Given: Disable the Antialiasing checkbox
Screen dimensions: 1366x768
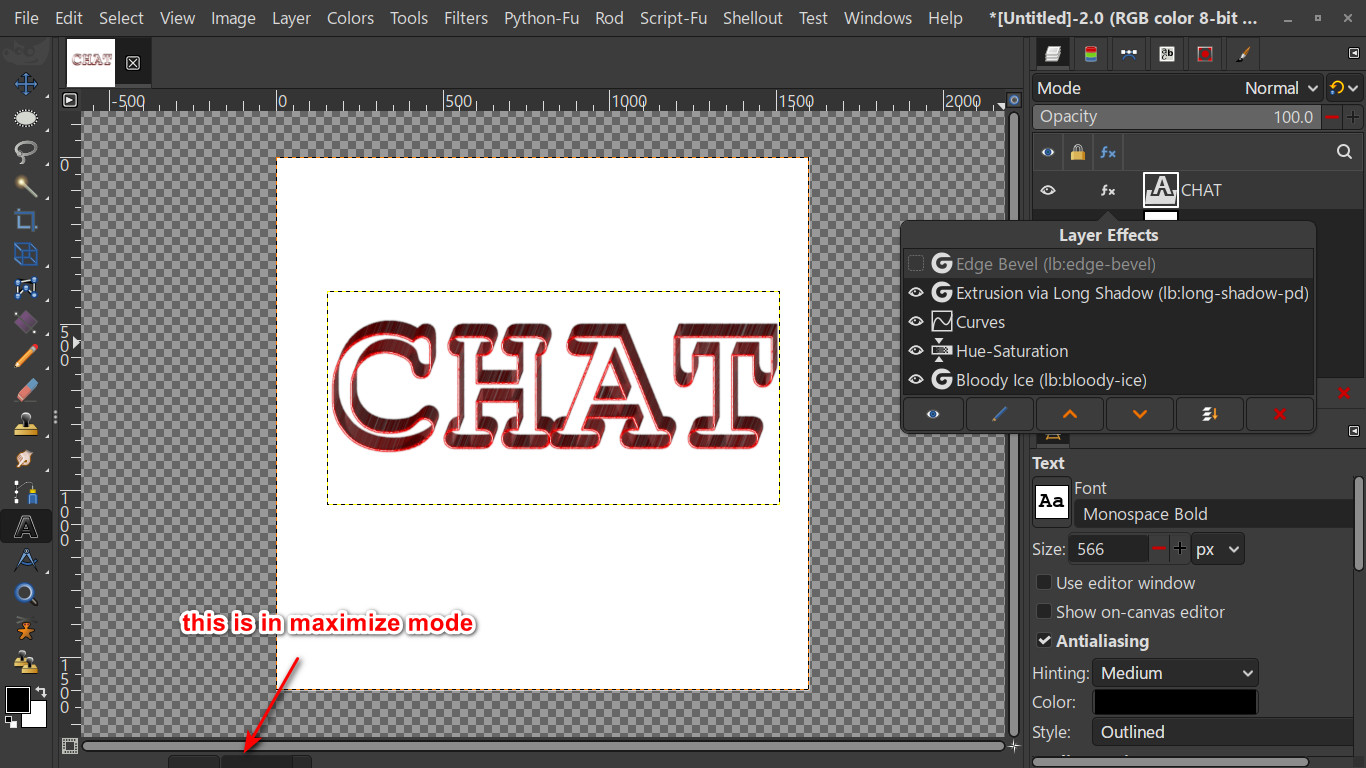Looking at the screenshot, I should (x=1044, y=640).
